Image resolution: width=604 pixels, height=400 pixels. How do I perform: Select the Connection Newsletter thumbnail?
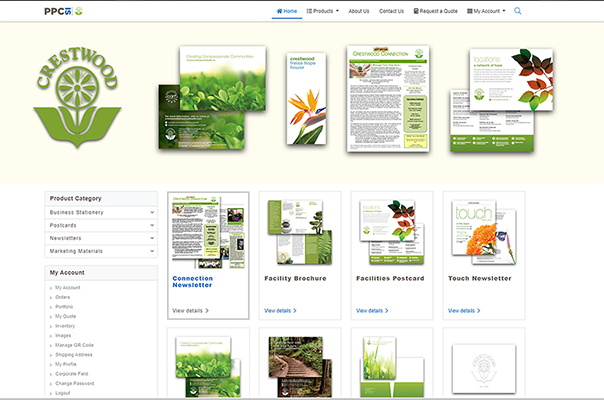[208, 229]
